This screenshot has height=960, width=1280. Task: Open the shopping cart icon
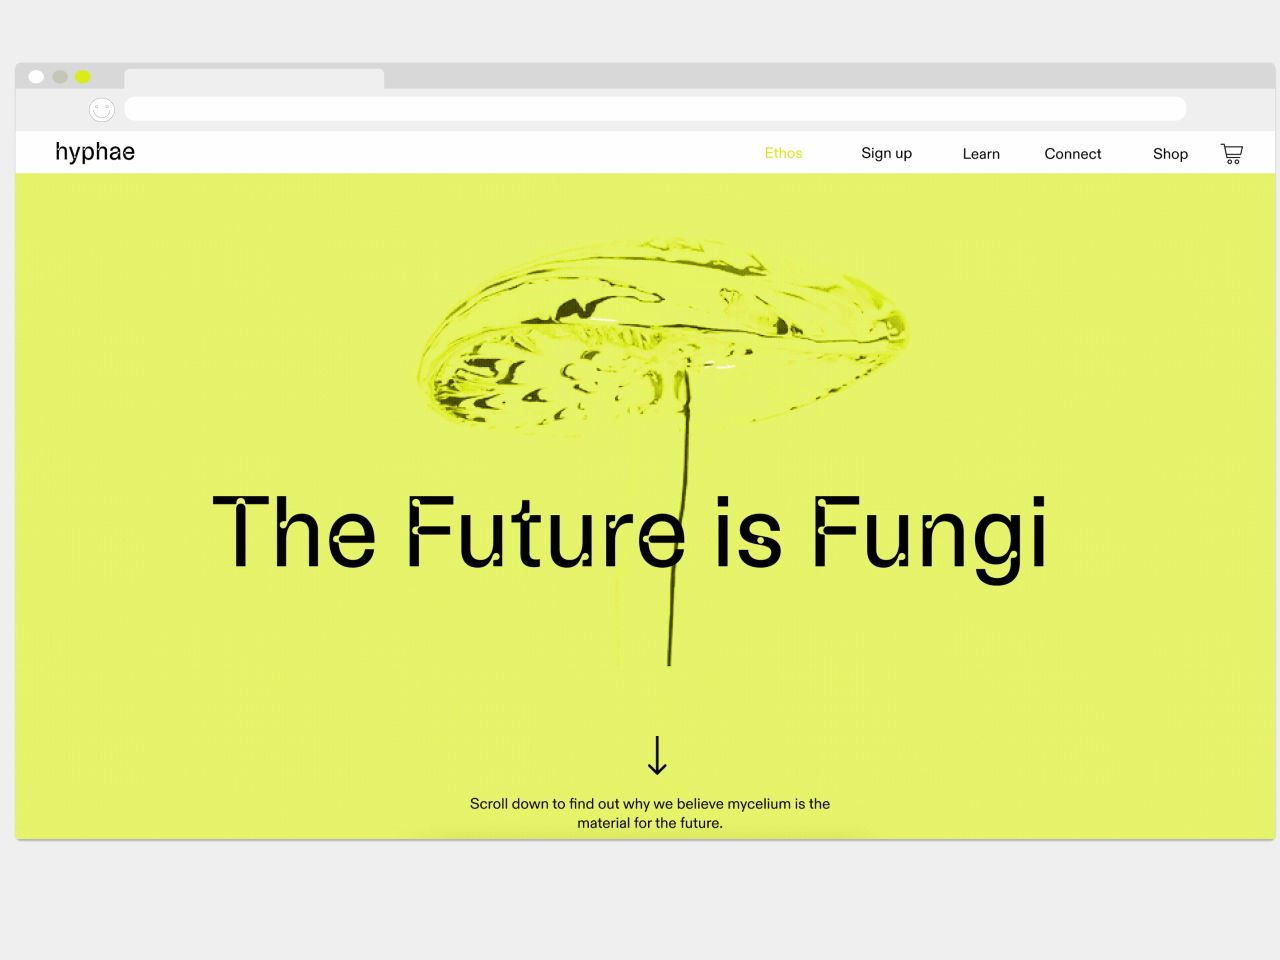coord(1231,154)
